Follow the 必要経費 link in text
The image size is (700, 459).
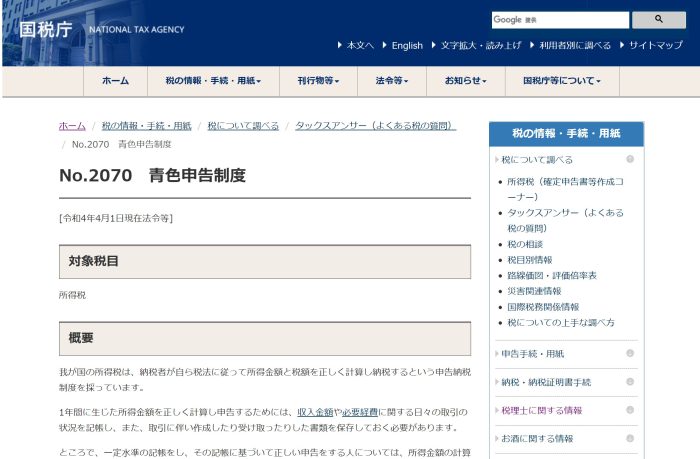pos(360,412)
